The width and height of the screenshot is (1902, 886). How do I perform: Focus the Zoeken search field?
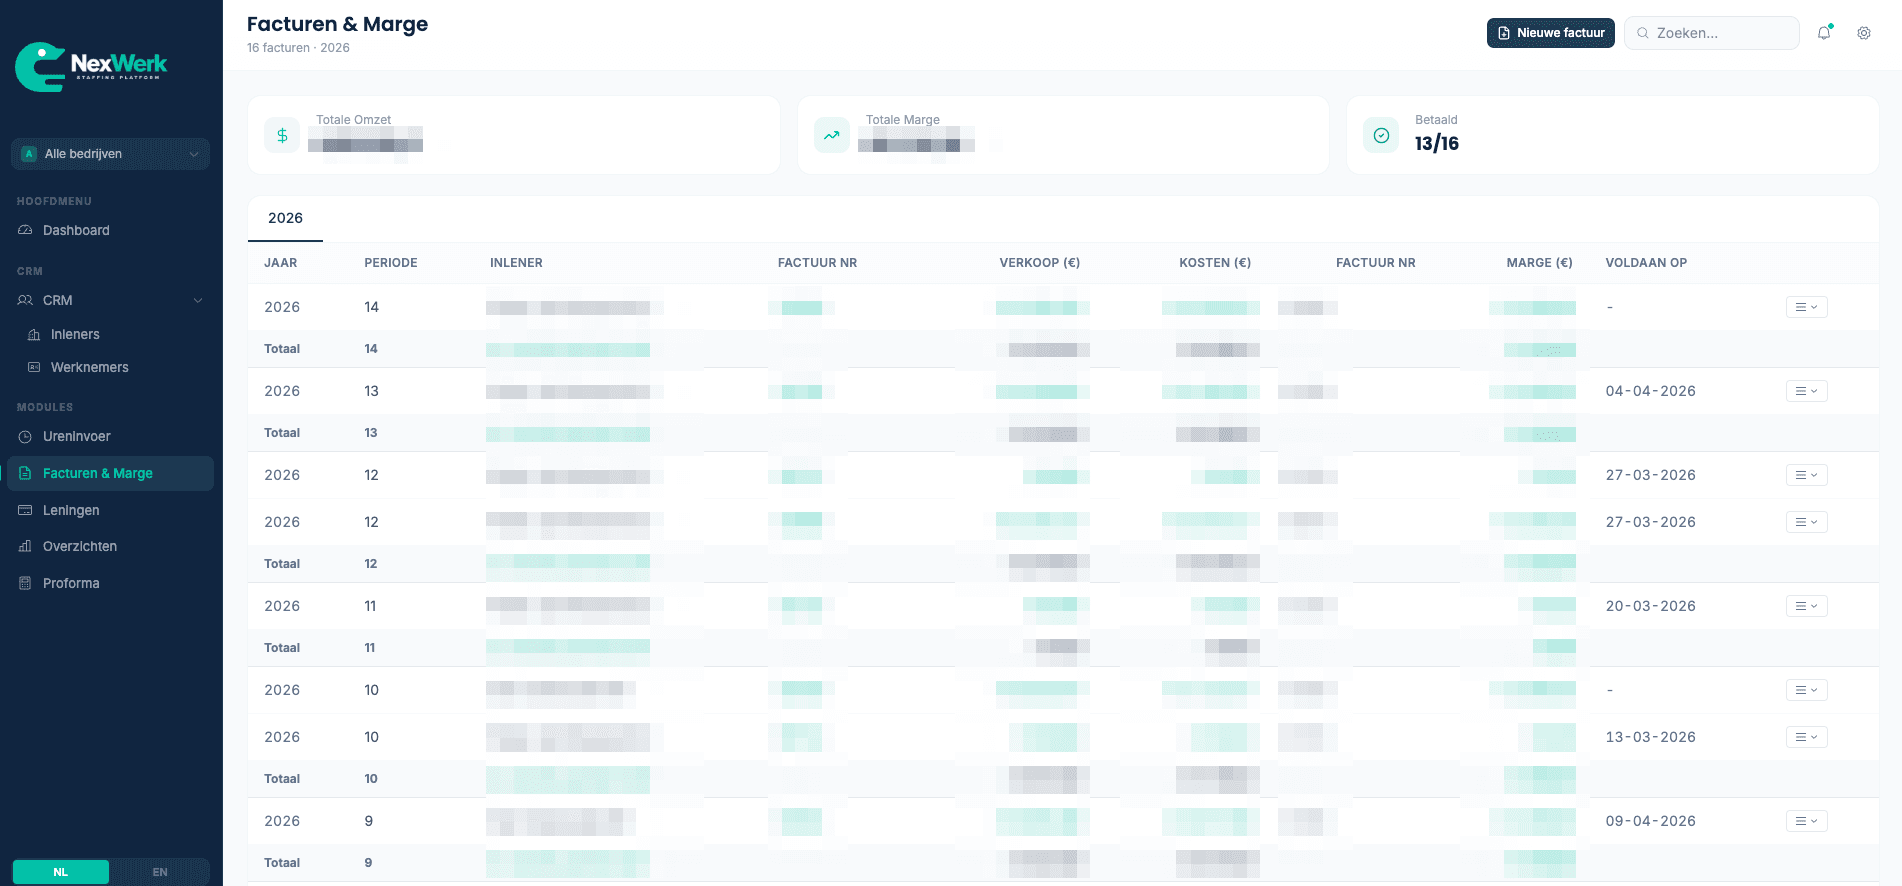[1711, 33]
